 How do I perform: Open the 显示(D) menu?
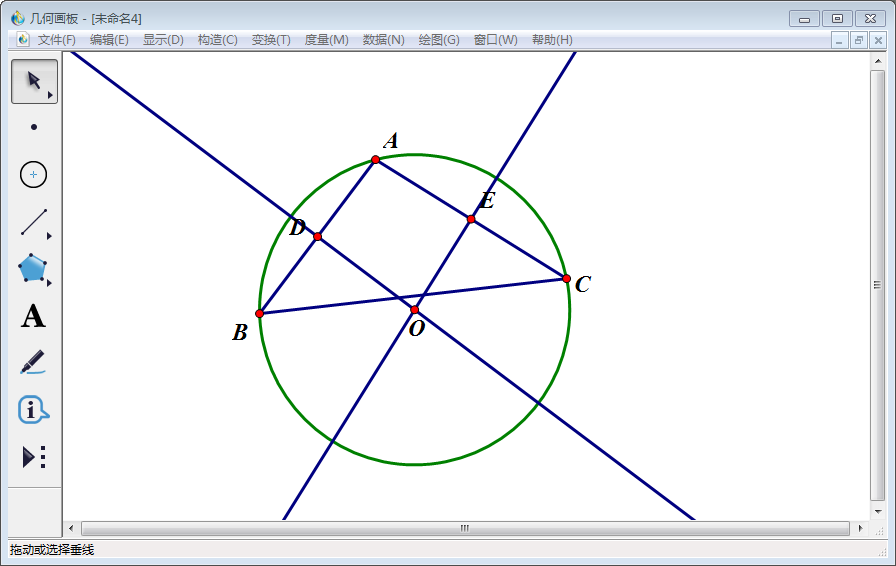[163, 40]
